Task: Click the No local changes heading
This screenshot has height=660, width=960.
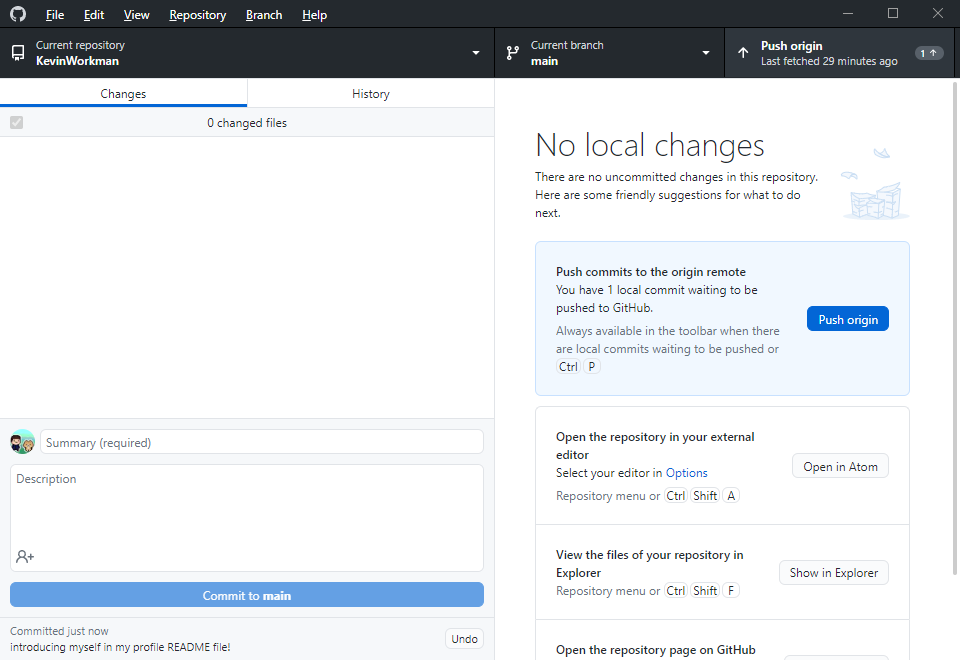Action: click(x=650, y=146)
